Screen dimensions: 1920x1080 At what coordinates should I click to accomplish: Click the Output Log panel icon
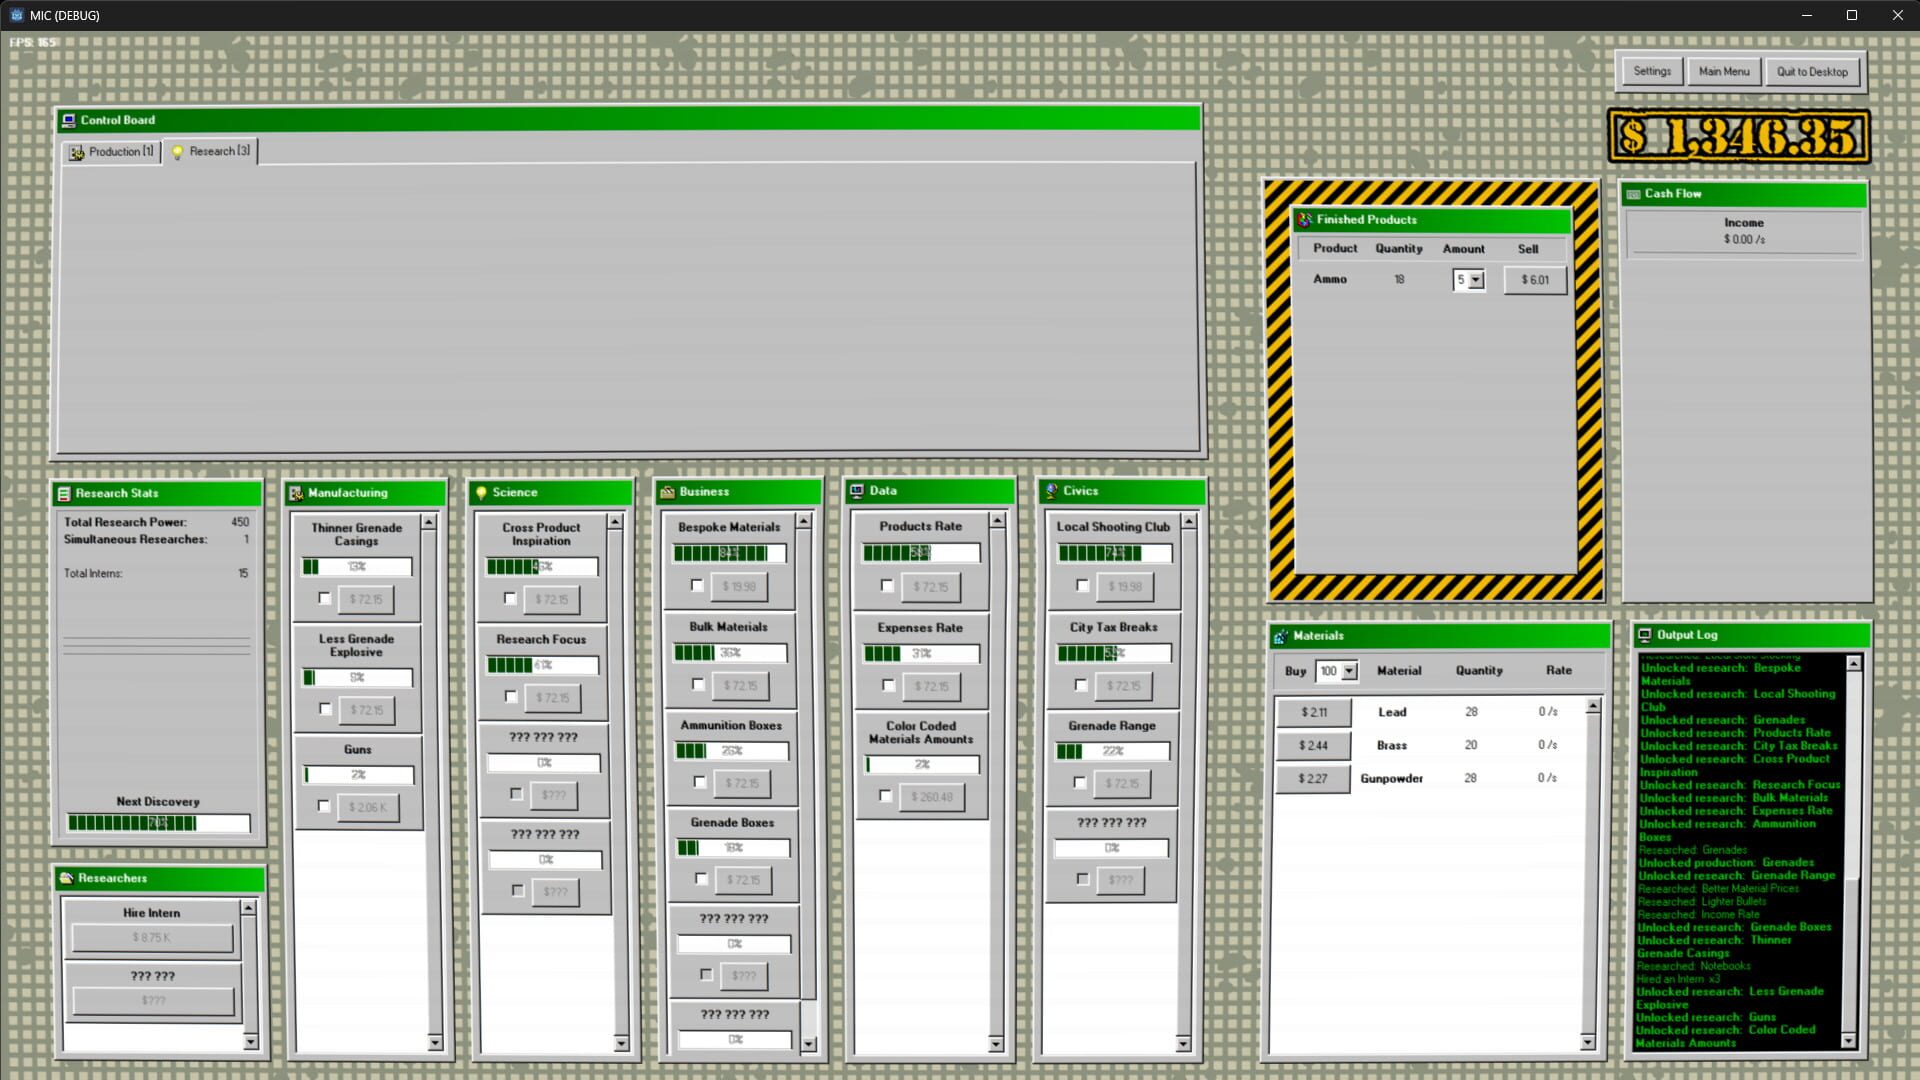click(1646, 634)
